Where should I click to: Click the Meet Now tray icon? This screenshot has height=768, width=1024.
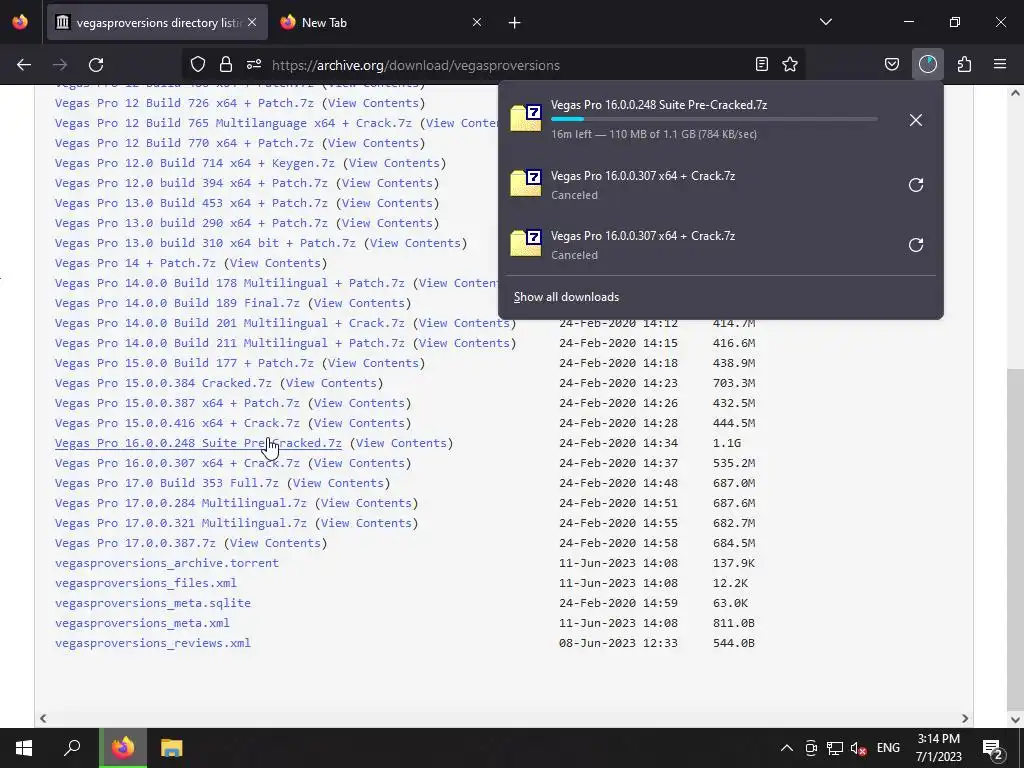pyautogui.click(x=811, y=748)
